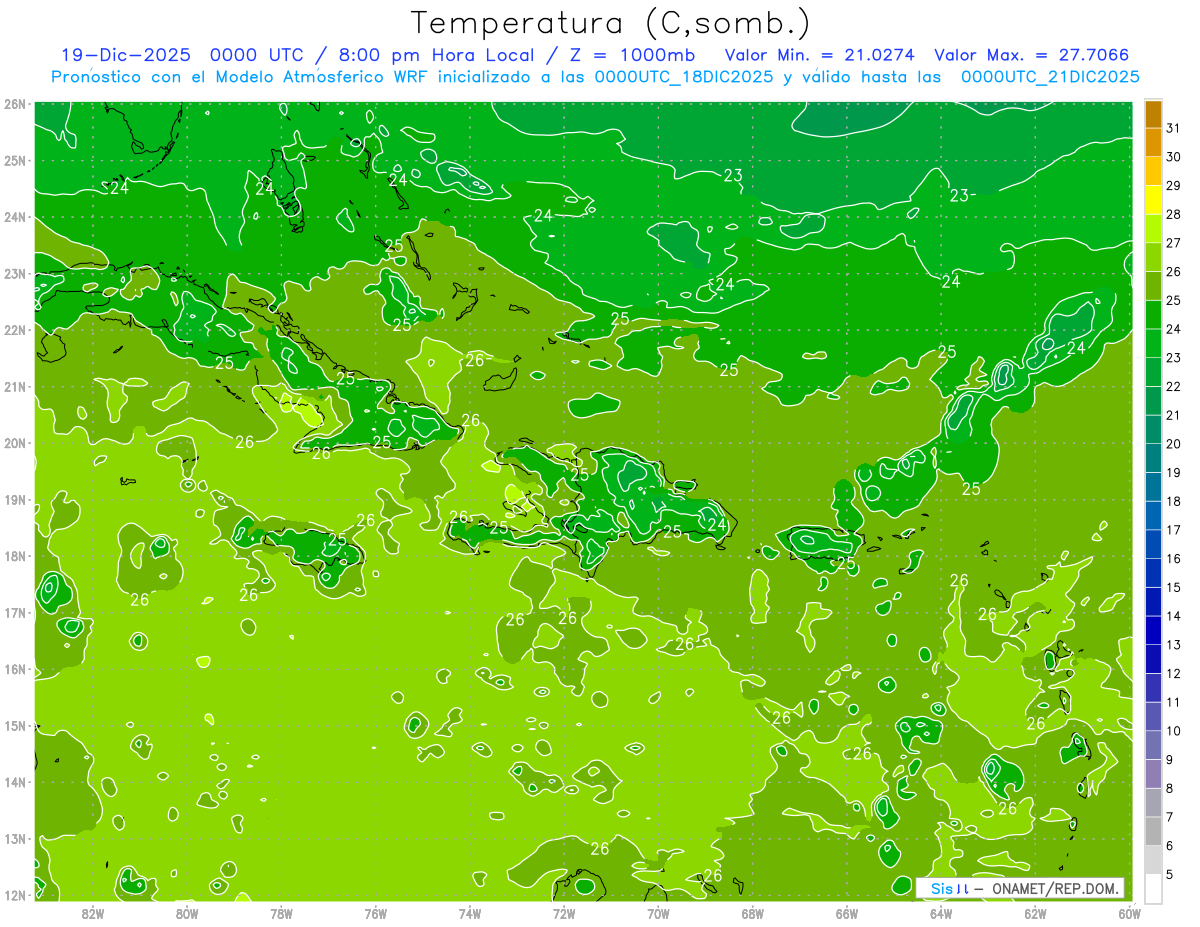Click colorbar tick label 11
This screenshot has width=1200, height=927.
pos(1174,702)
